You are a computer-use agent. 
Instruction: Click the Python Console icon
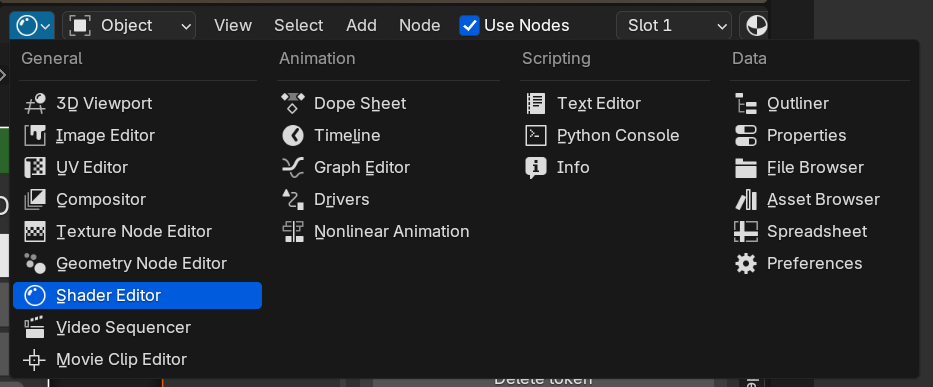pos(536,136)
